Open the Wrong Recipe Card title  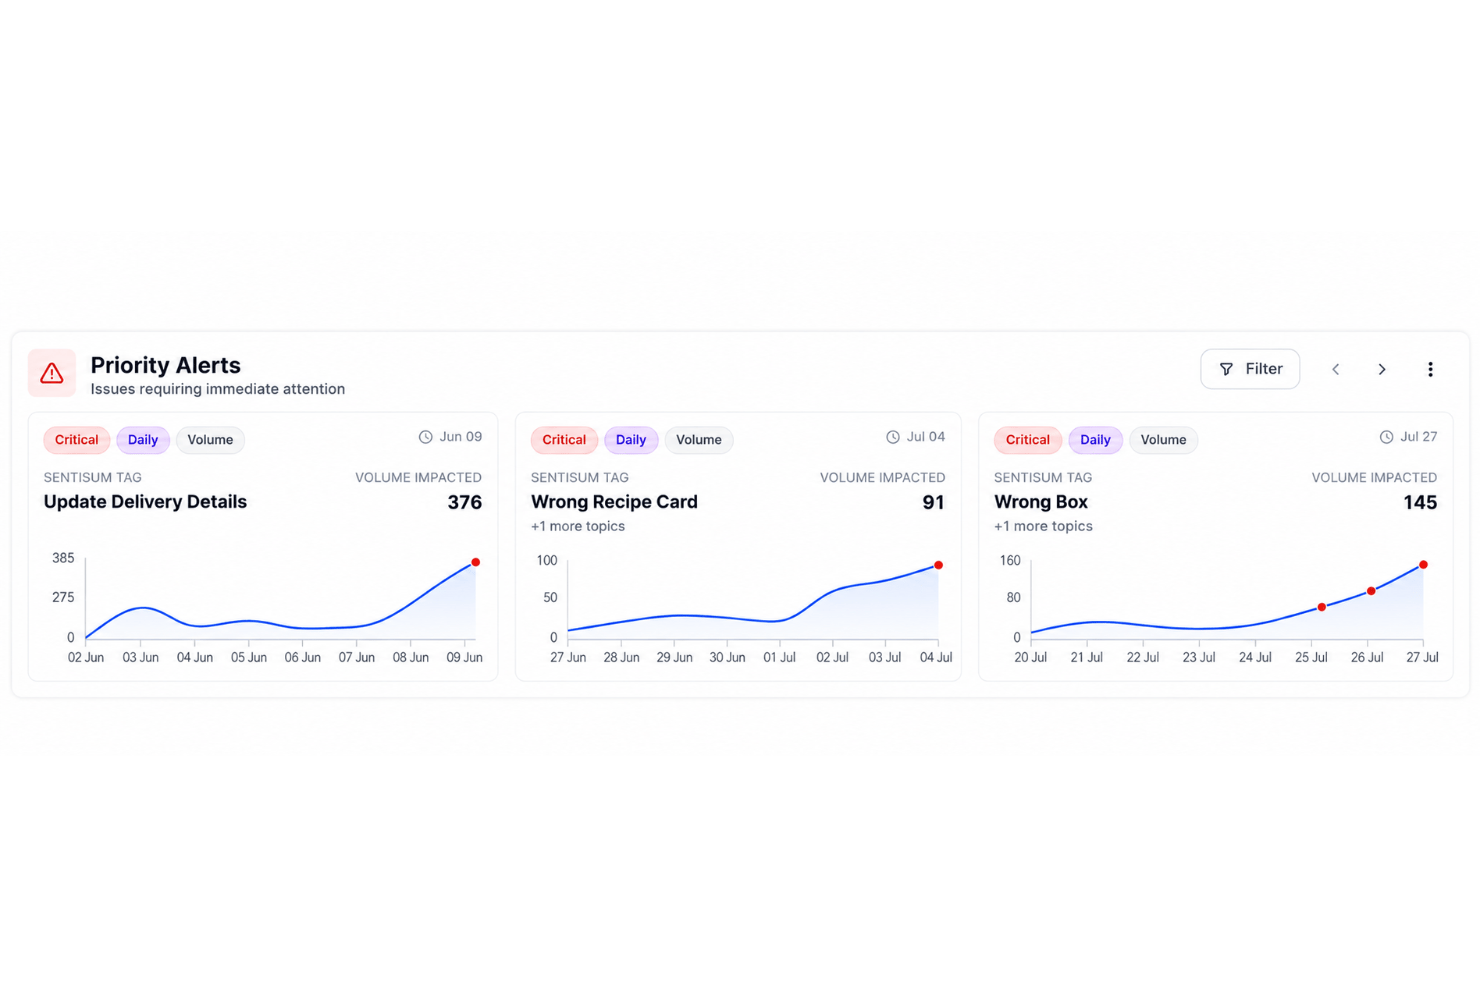click(614, 502)
